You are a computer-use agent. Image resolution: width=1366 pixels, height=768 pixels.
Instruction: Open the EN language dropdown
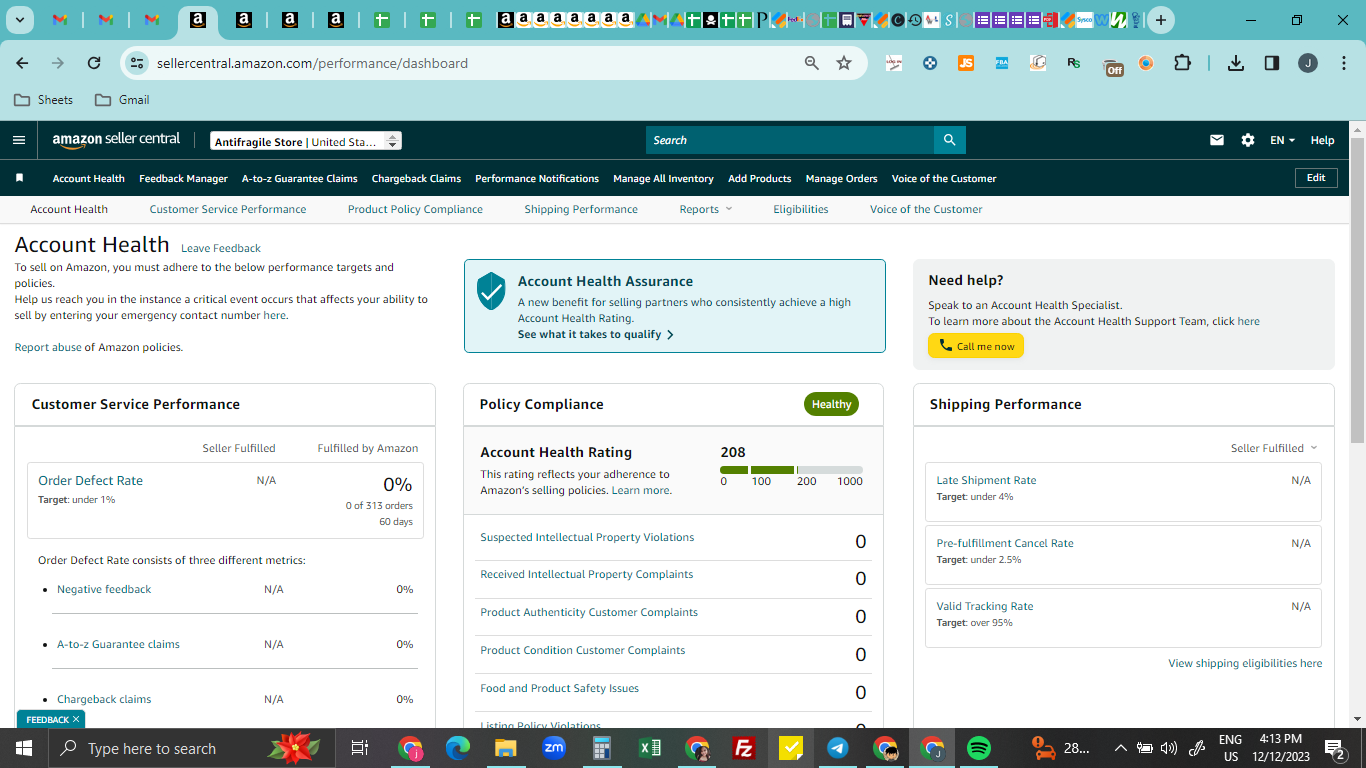[1283, 140]
